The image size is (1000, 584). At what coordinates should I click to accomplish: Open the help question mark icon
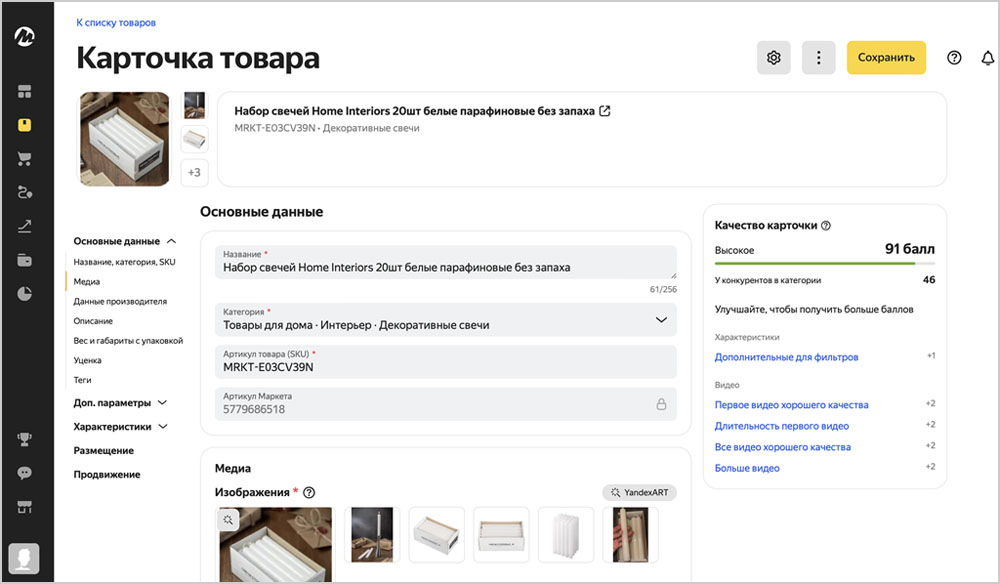[x=954, y=58]
